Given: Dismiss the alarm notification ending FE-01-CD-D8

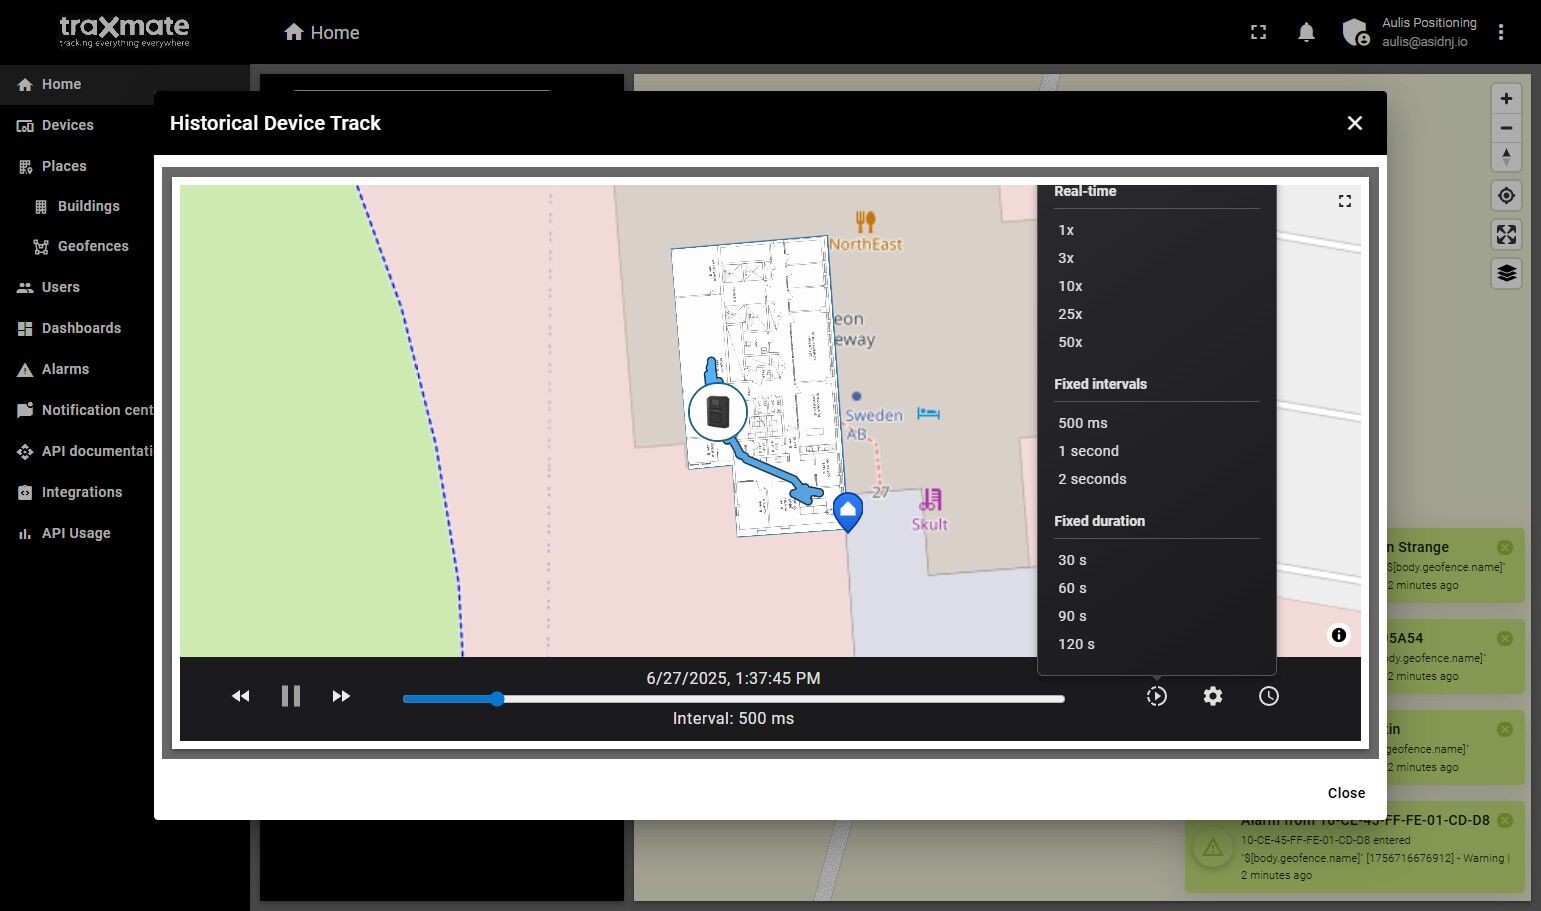Looking at the screenshot, I should pyautogui.click(x=1504, y=820).
